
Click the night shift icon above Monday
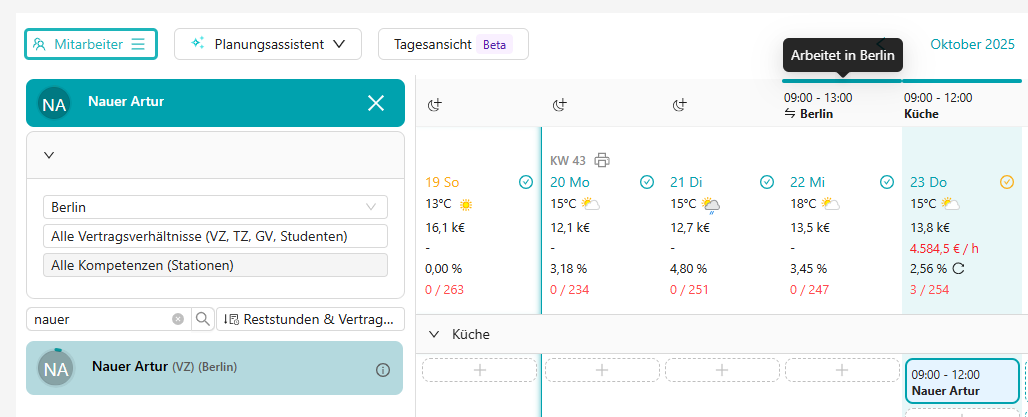click(x=560, y=105)
